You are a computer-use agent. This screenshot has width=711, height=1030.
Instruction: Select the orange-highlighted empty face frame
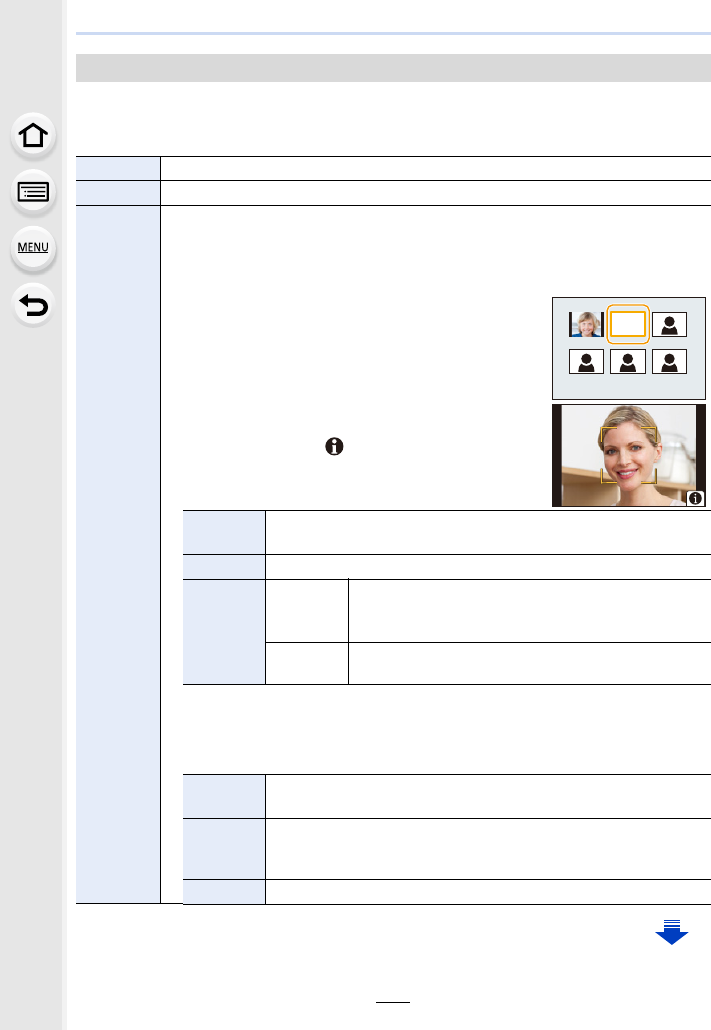tap(628, 324)
